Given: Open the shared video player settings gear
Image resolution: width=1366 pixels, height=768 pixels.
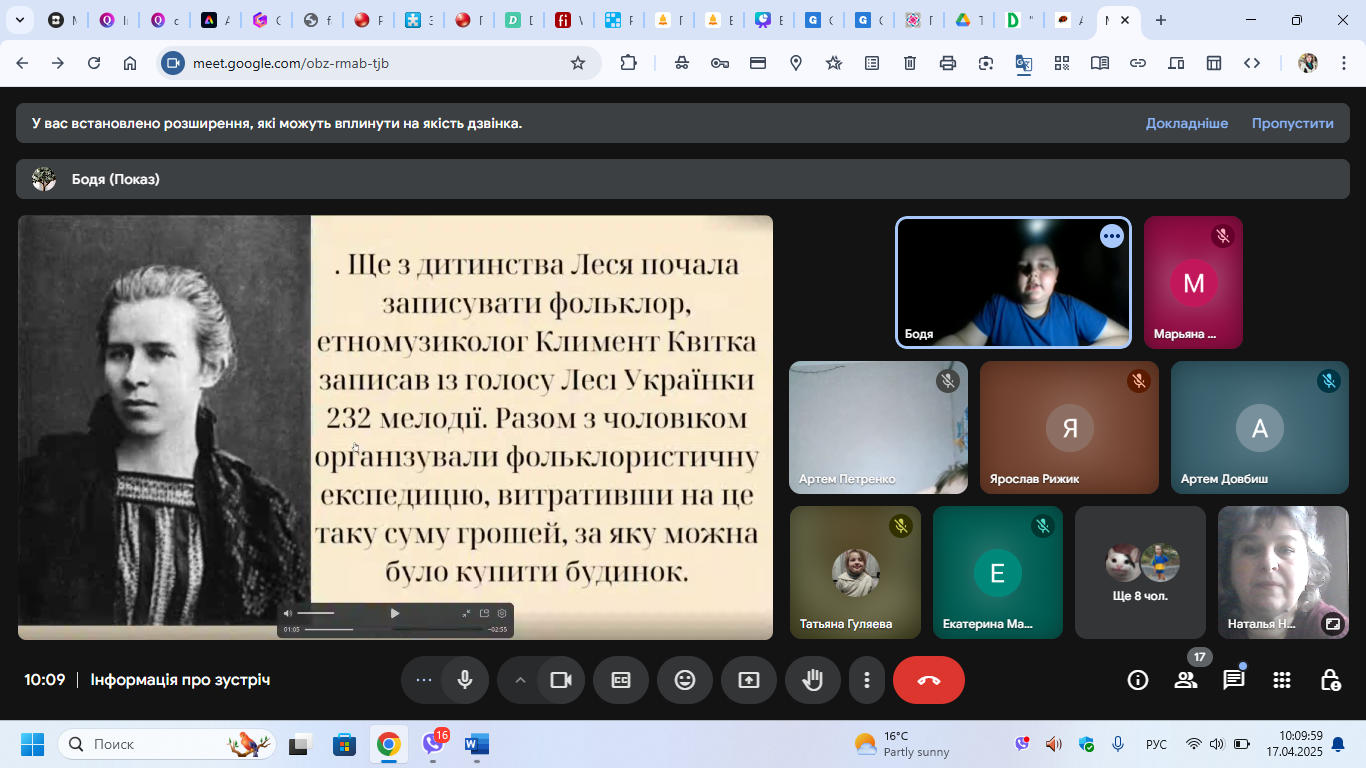Looking at the screenshot, I should point(502,613).
